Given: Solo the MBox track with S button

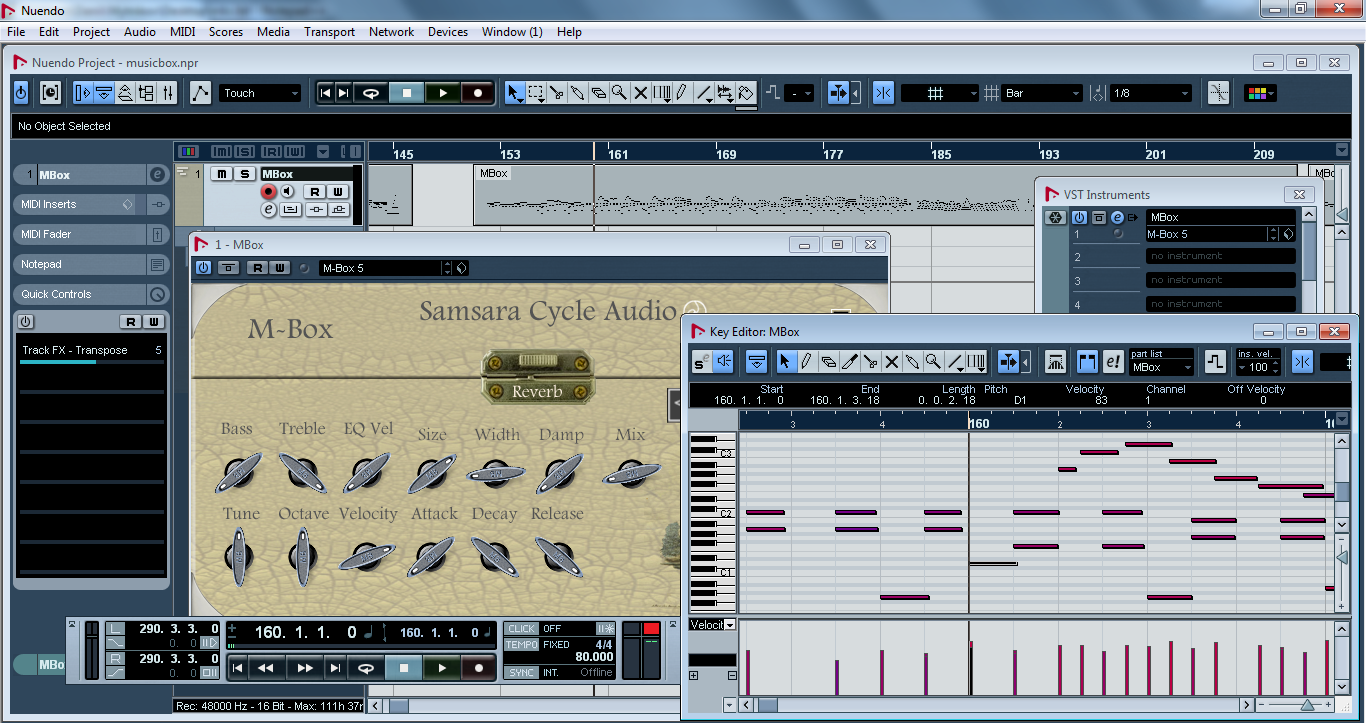Looking at the screenshot, I should pyautogui.click(x=244, y=174).
